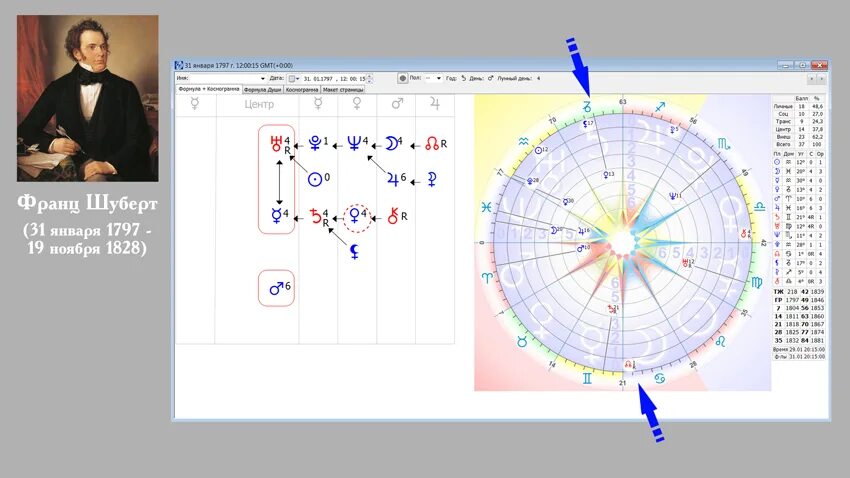Open the Космограмма tab
Image resolution: width=850 pixels, height=478 pixels.
302,89
